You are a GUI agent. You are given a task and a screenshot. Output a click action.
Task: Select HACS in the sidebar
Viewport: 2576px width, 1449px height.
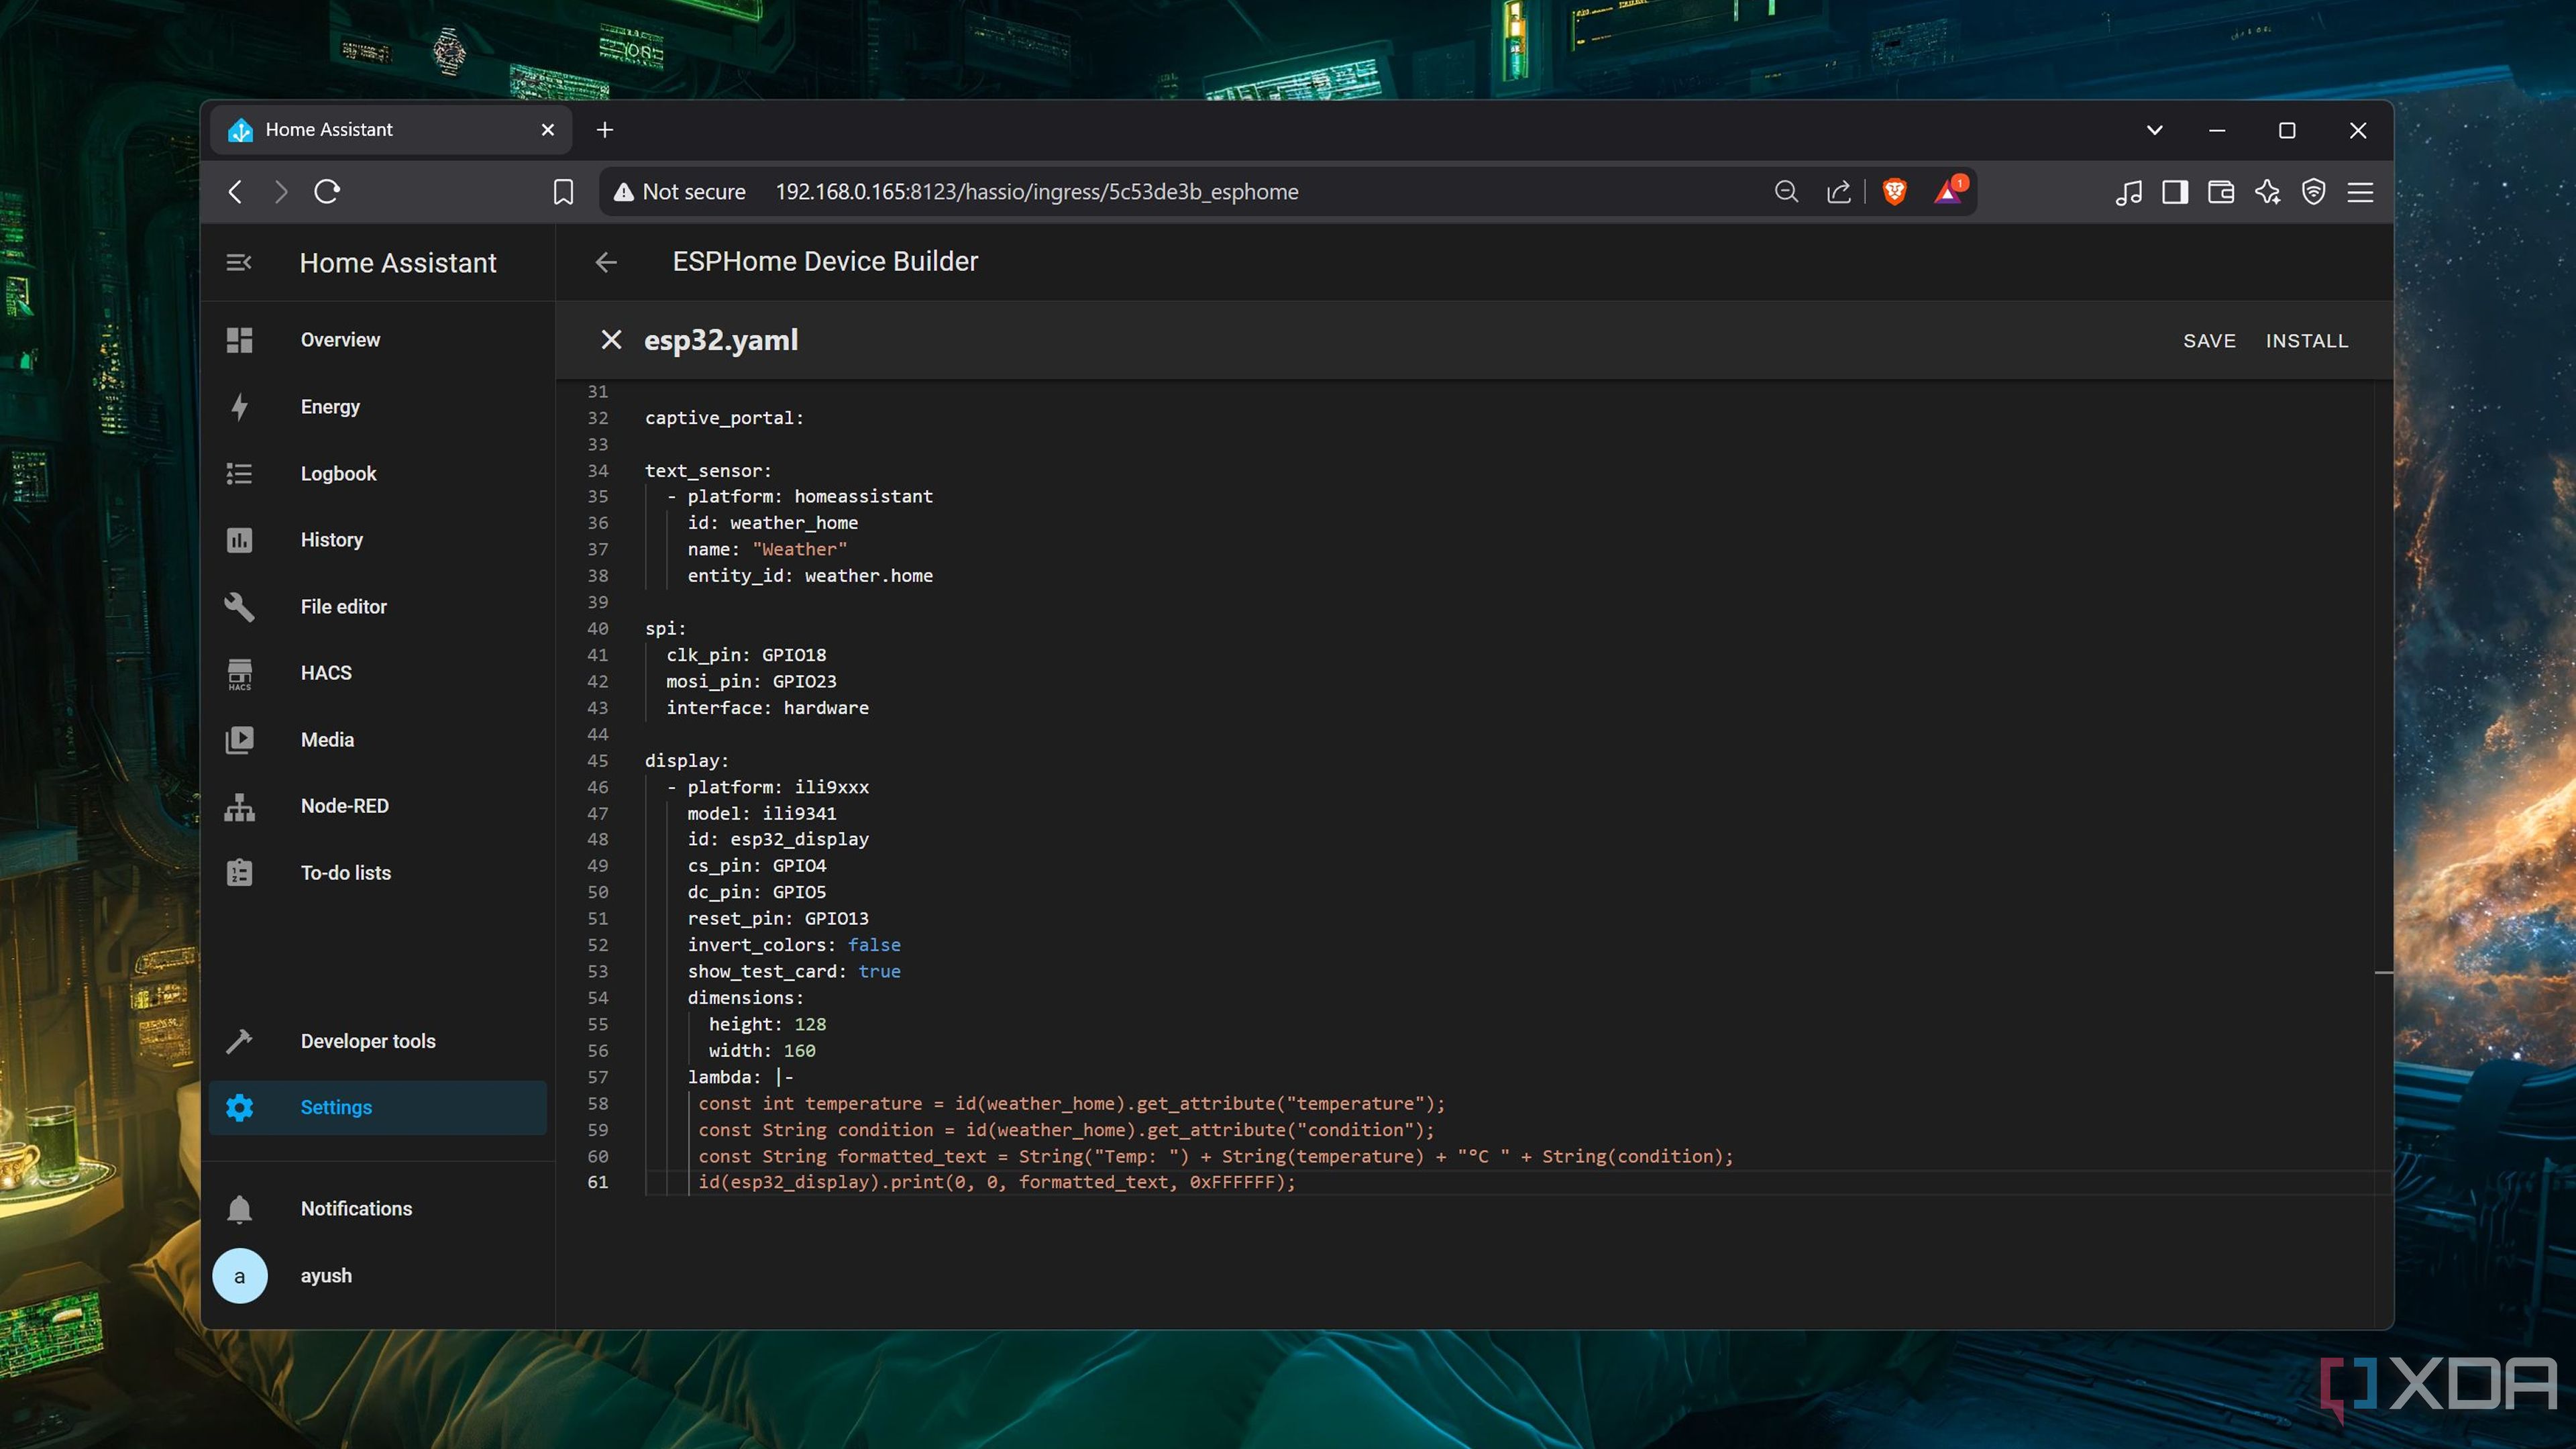click(x=326, y=673)
